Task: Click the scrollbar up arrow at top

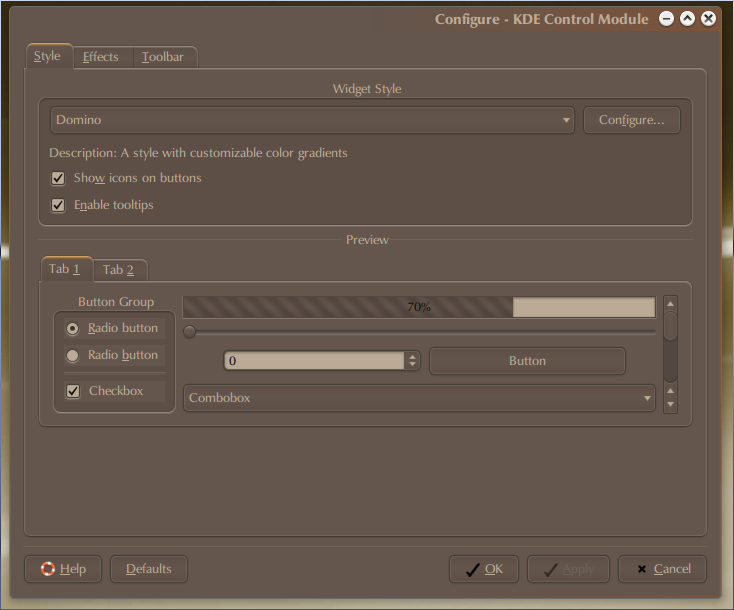Action: click(x=670, y=304)
